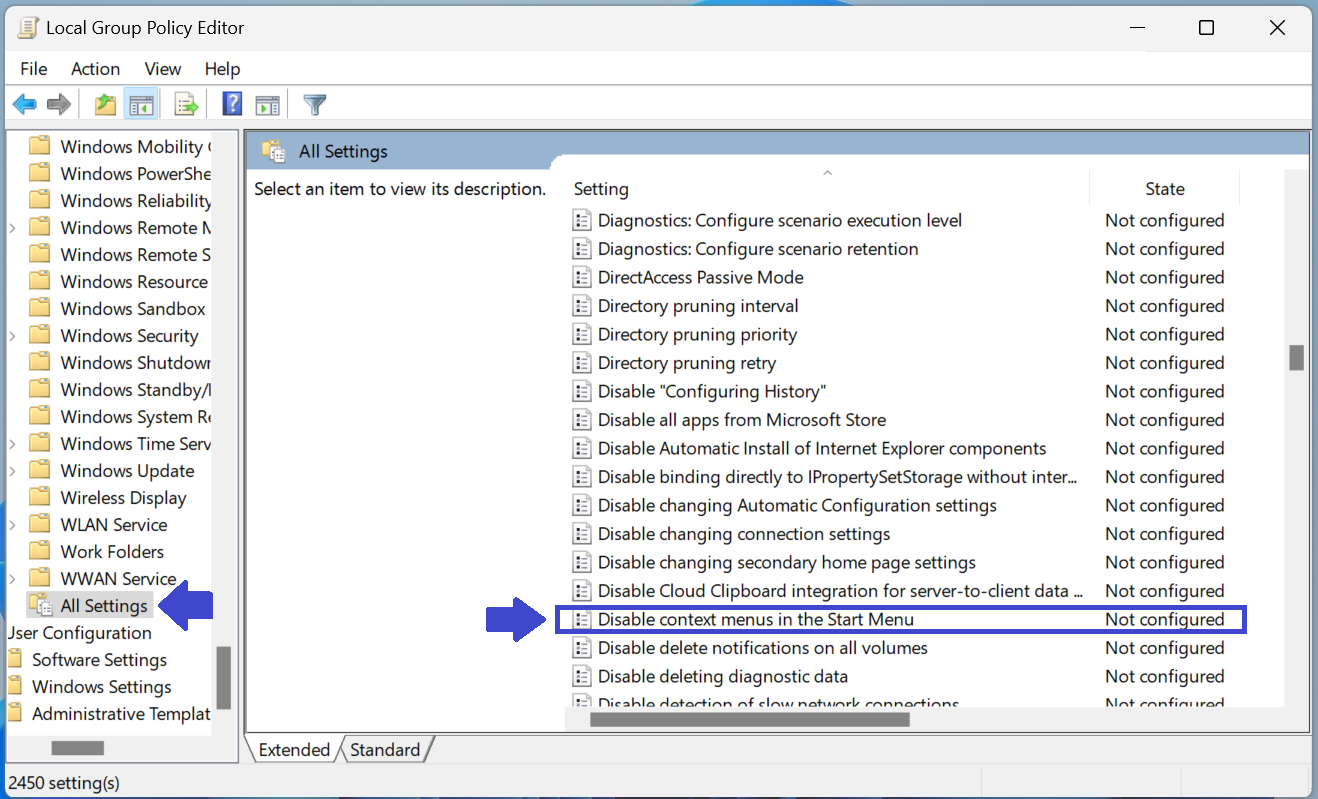Screen dimensions: 1318x799
Task: Click the Show/Hide Action Pane icon
Action: 267,104
